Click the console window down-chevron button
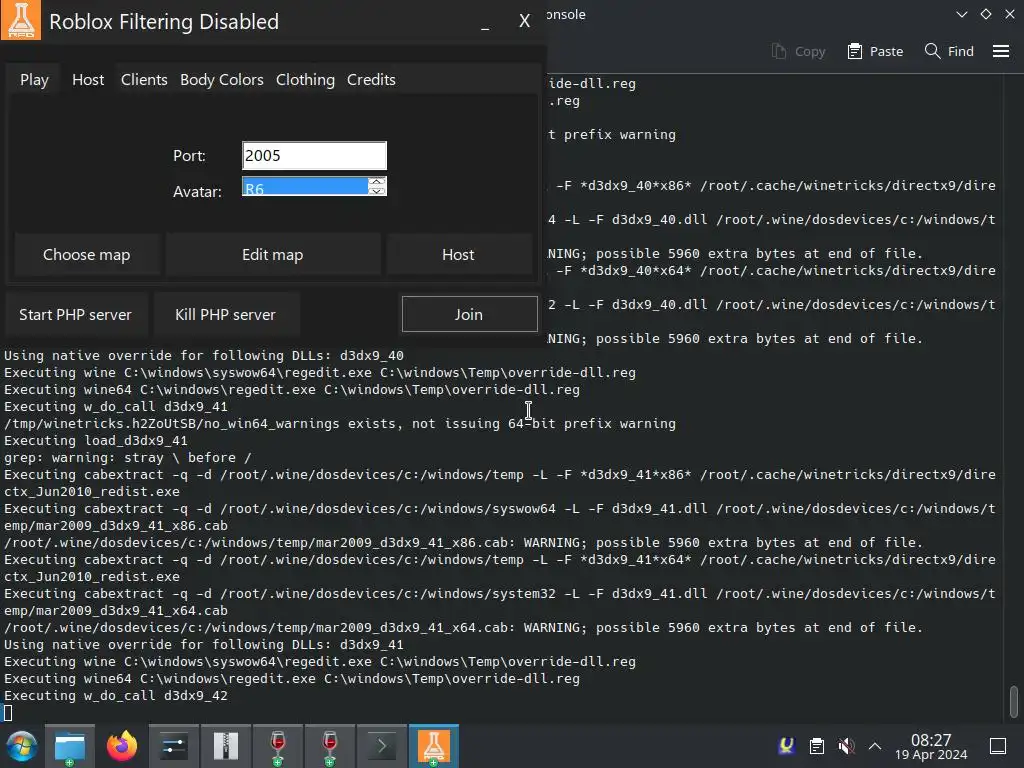 tap(961, 14)
